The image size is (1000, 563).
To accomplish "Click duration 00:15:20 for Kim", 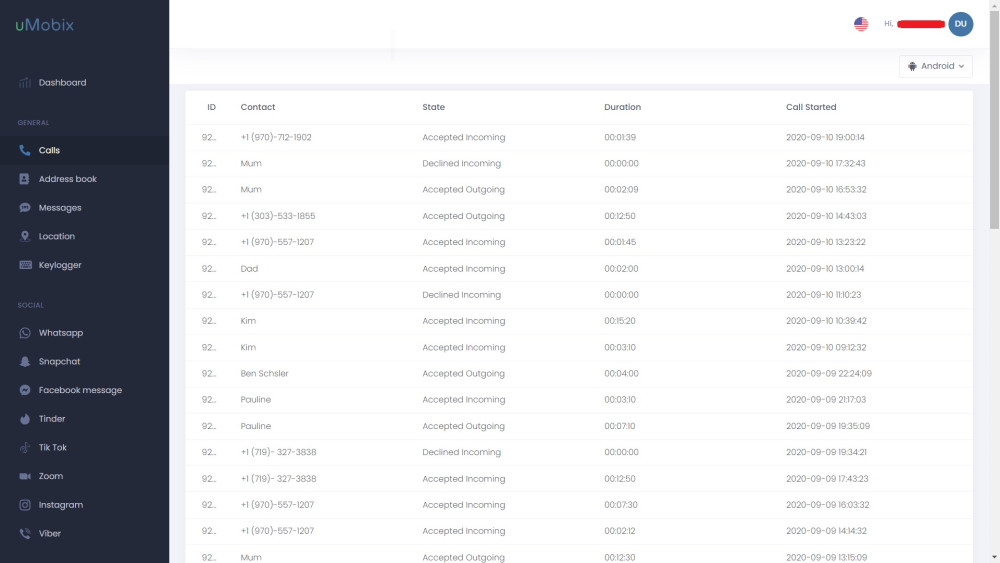I will pyautogui.click(x=620, y=321).
